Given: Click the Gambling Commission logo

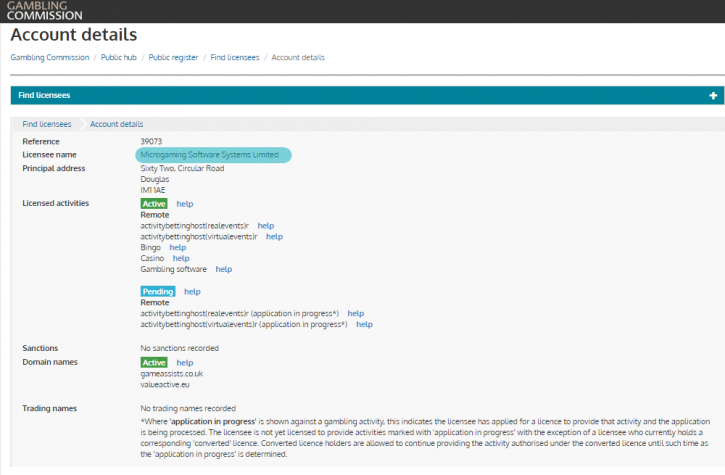Looking at the screenshot, I should click(x=44, y=11).
